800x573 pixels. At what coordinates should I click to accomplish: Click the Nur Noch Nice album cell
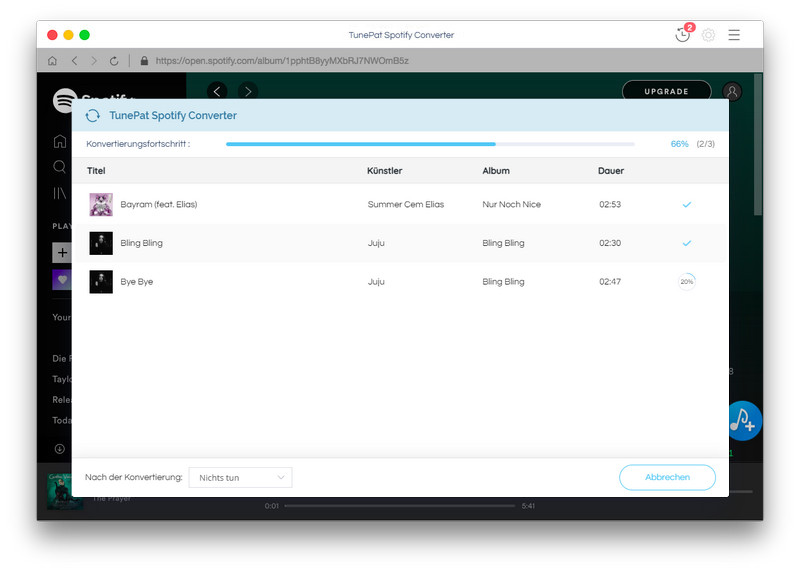click(x=511, y=204)
